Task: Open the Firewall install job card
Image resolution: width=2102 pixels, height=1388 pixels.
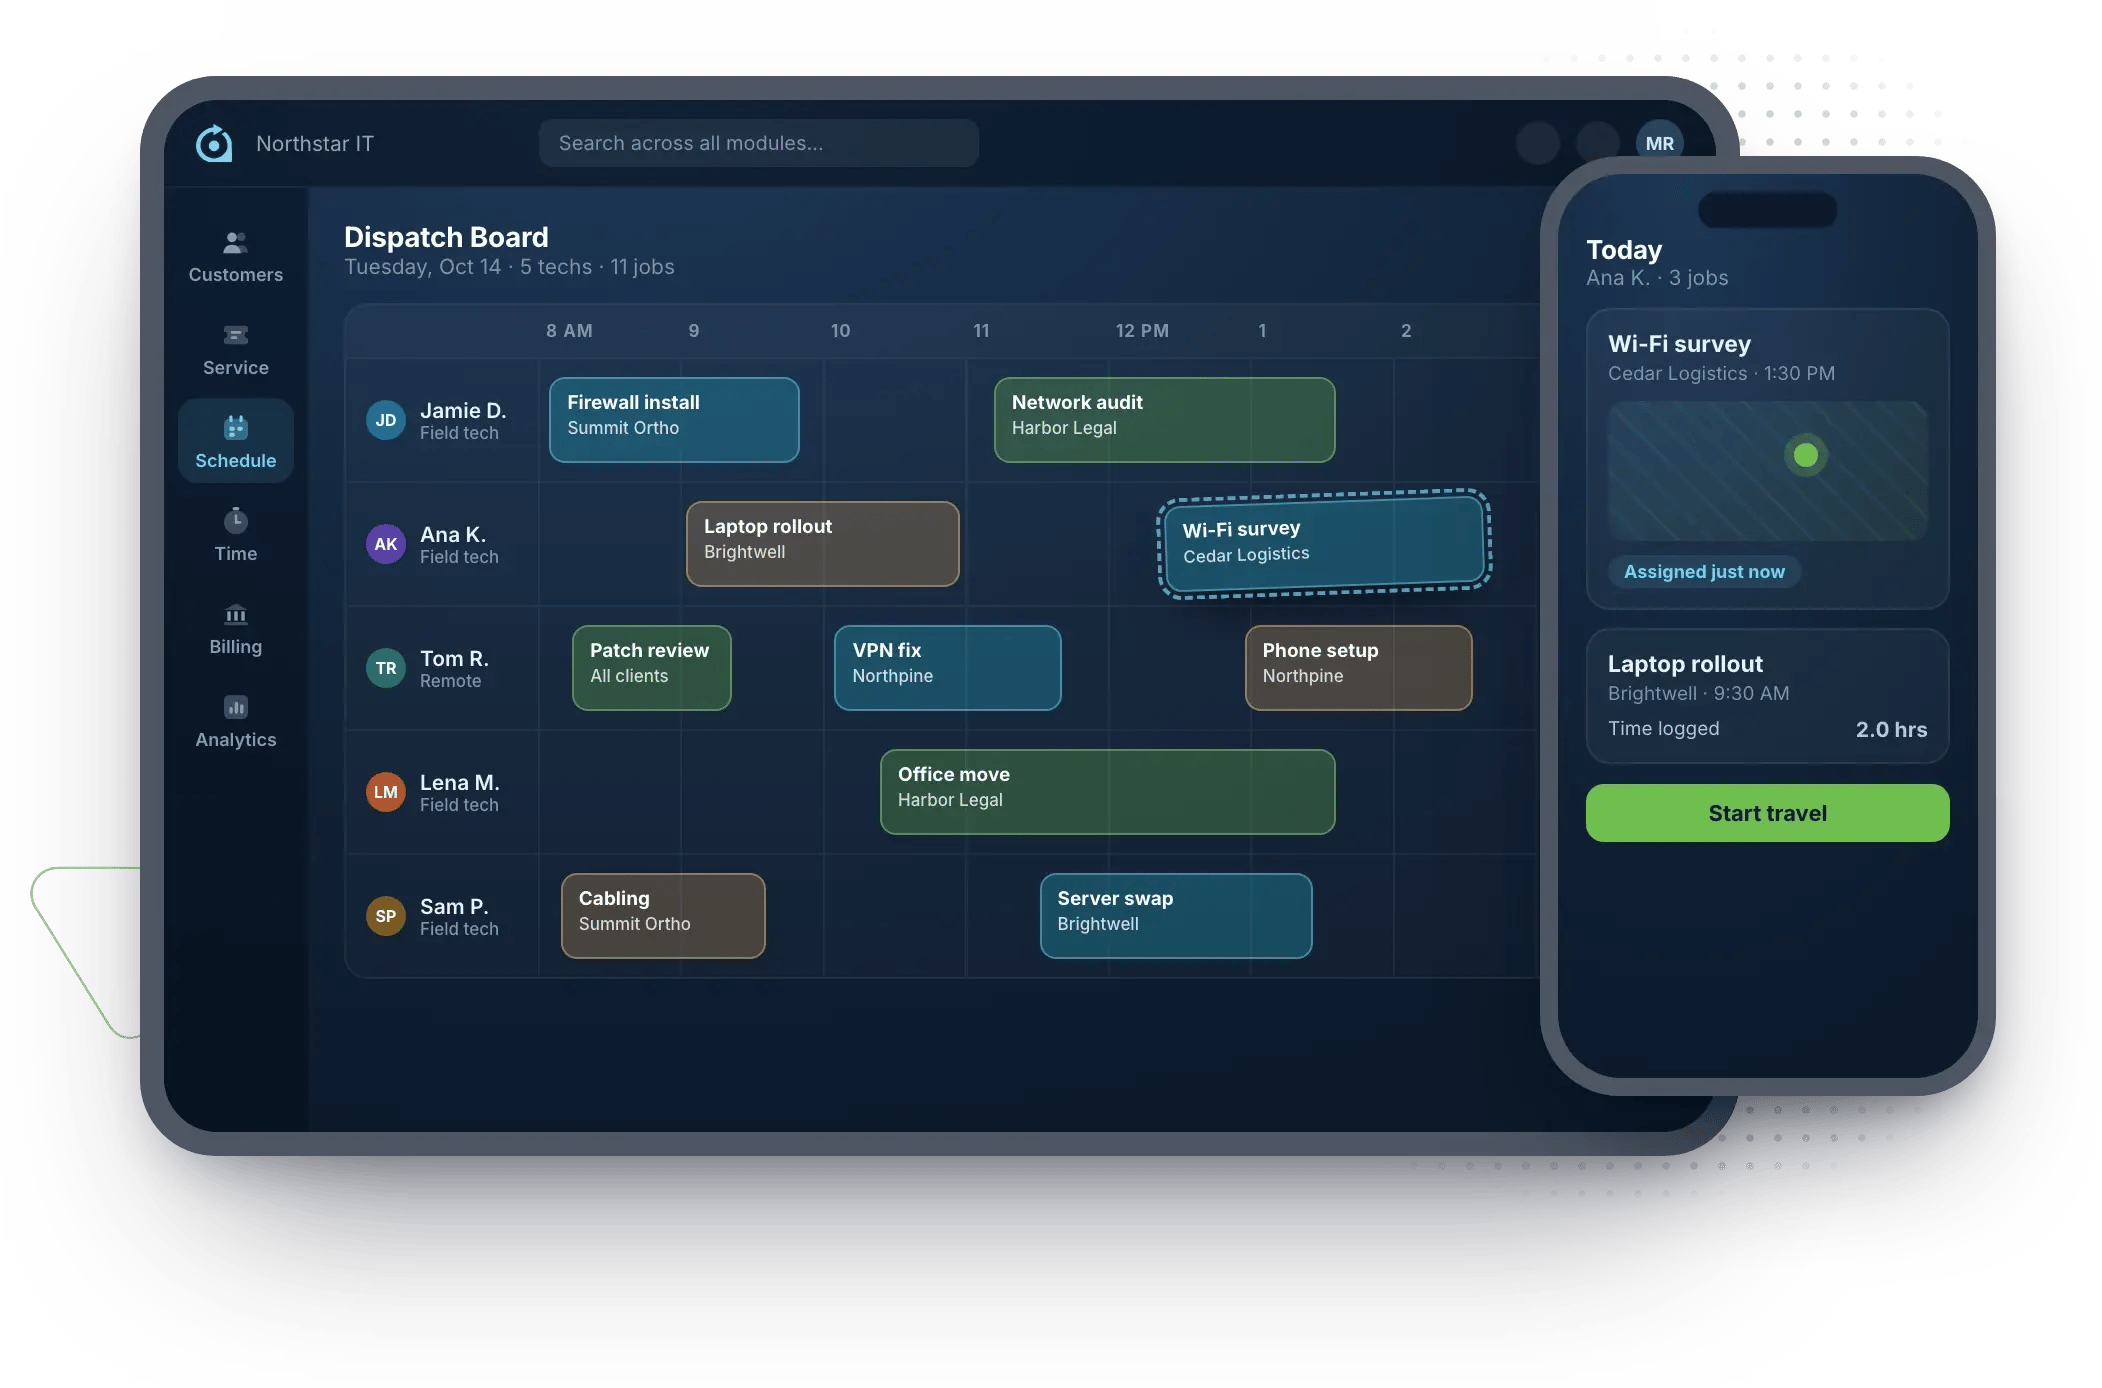Action: coord(674,420)
